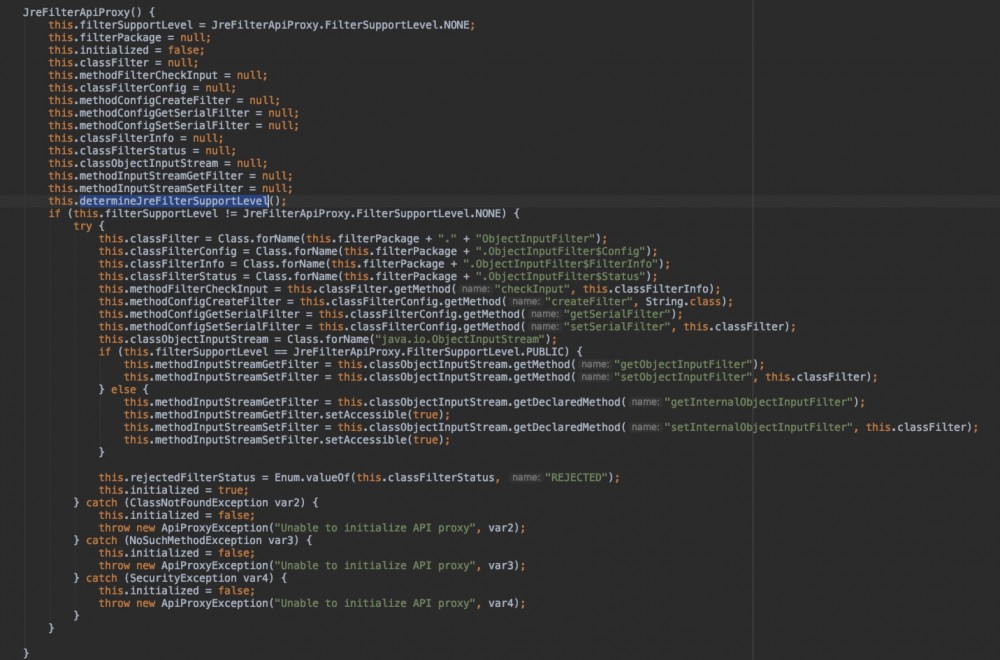
Task: Click the "REJECTED" string literal
Action: point(576,478)
